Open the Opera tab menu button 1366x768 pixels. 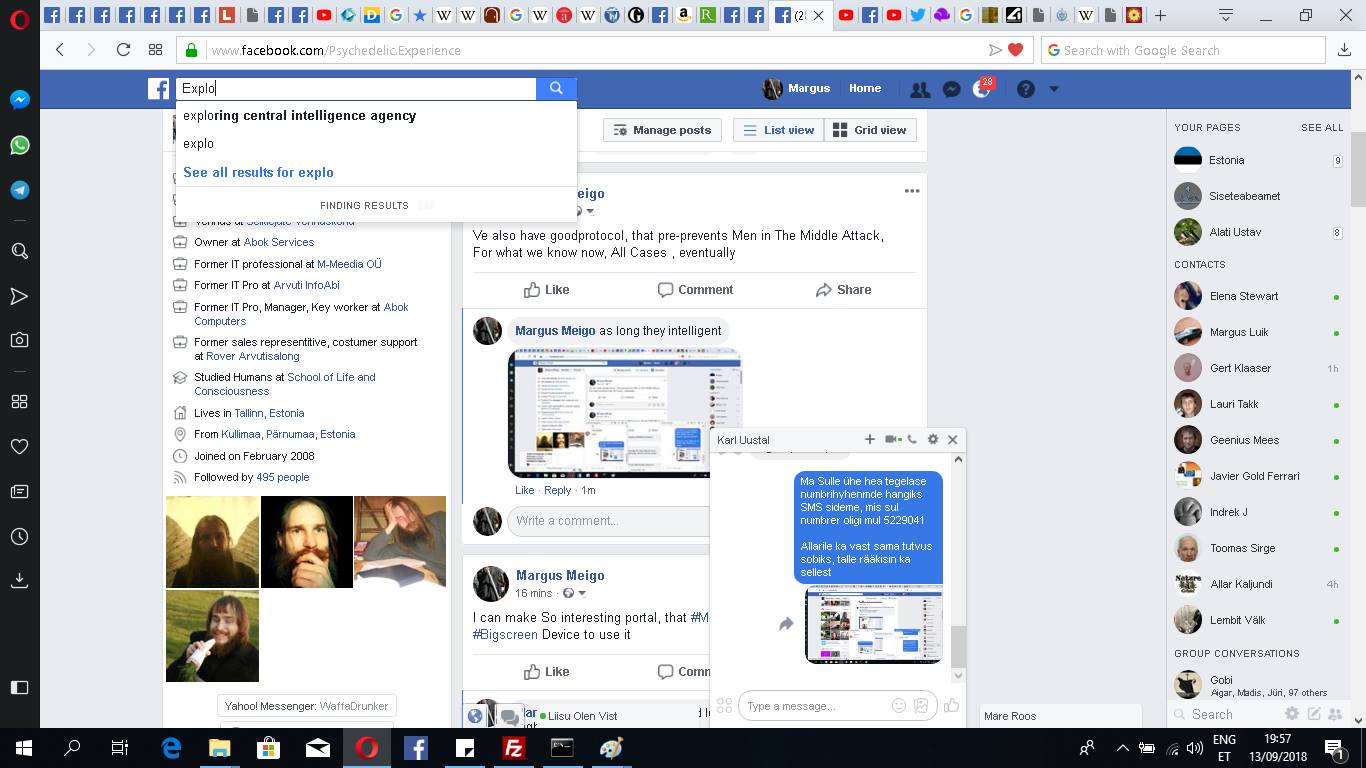[x=1226, y=15]
